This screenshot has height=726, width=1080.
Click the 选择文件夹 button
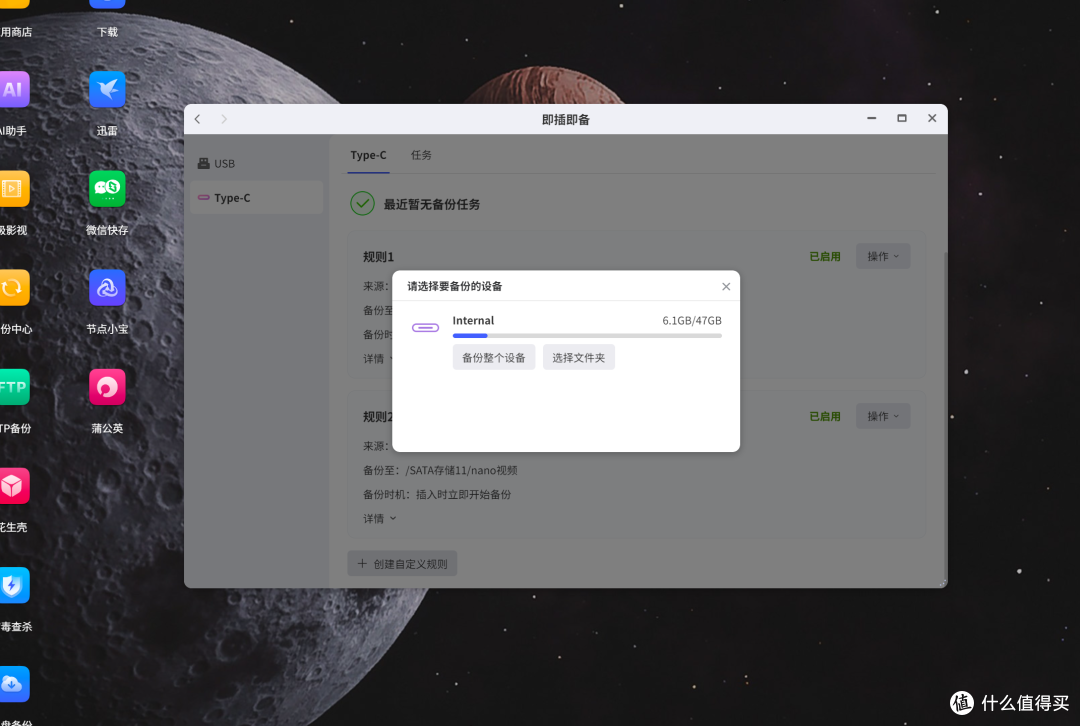(579, 357)
